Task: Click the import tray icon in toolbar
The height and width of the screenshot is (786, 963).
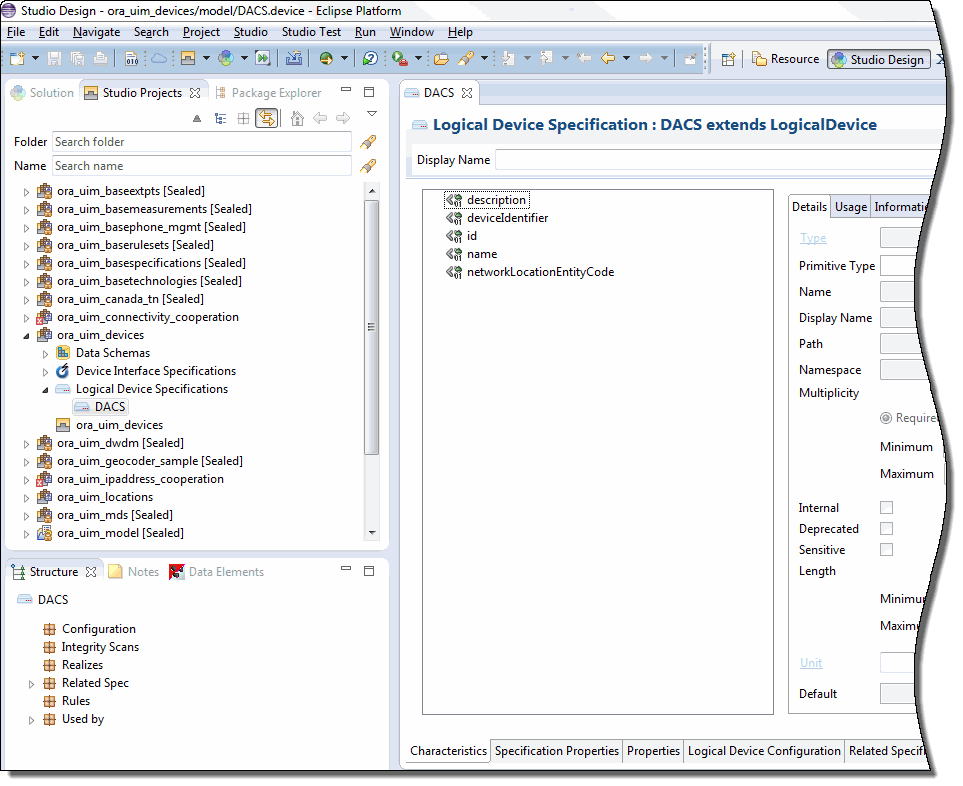Action: 294,58
